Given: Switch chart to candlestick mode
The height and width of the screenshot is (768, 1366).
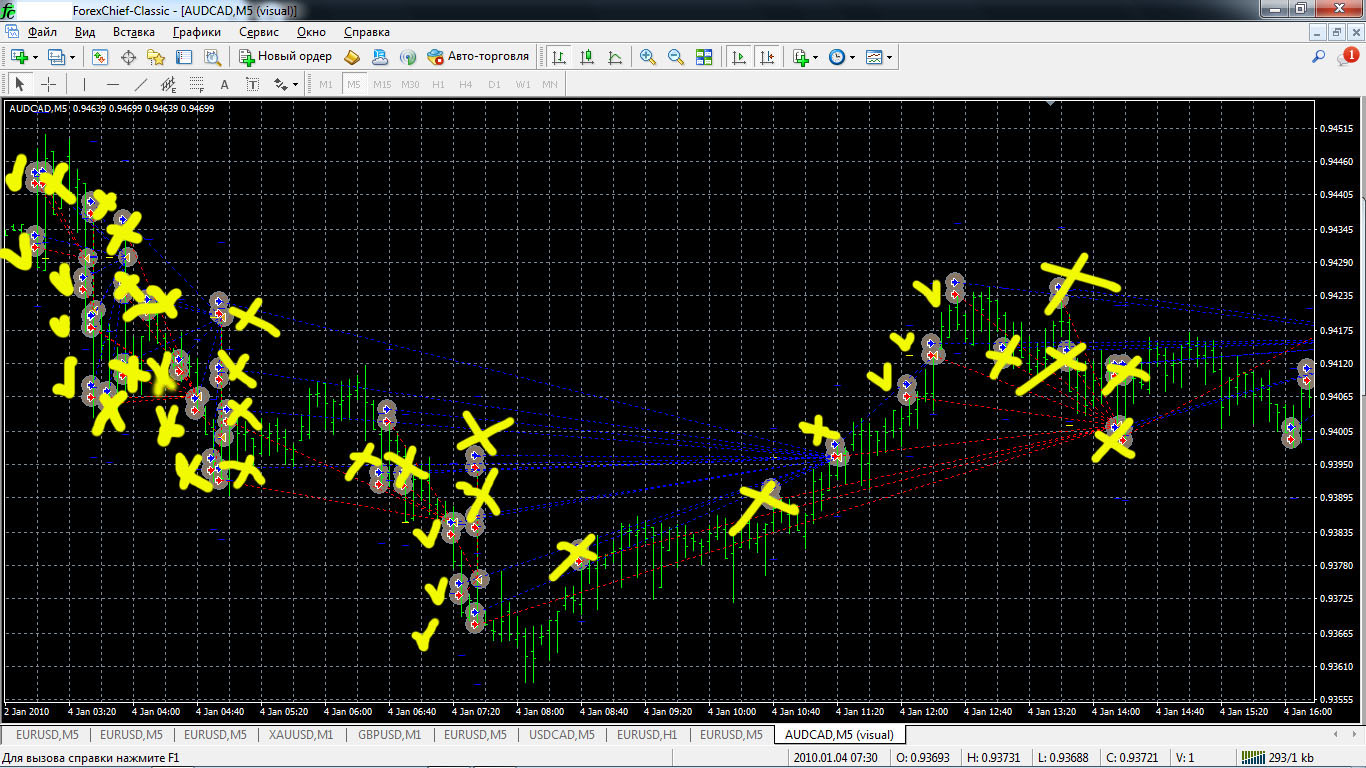Looking at the screenshot, I should pyautogui.click(x=587, y=57).
